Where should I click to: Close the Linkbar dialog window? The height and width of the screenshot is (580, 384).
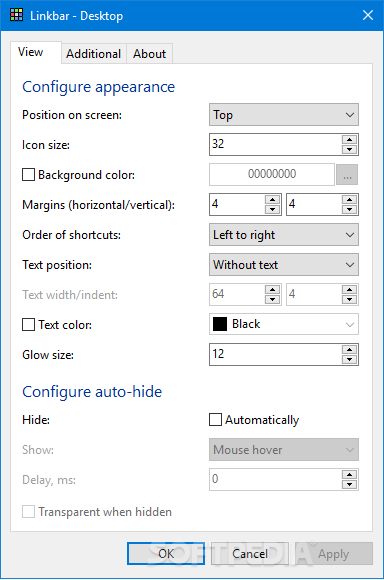pos(368,15)
